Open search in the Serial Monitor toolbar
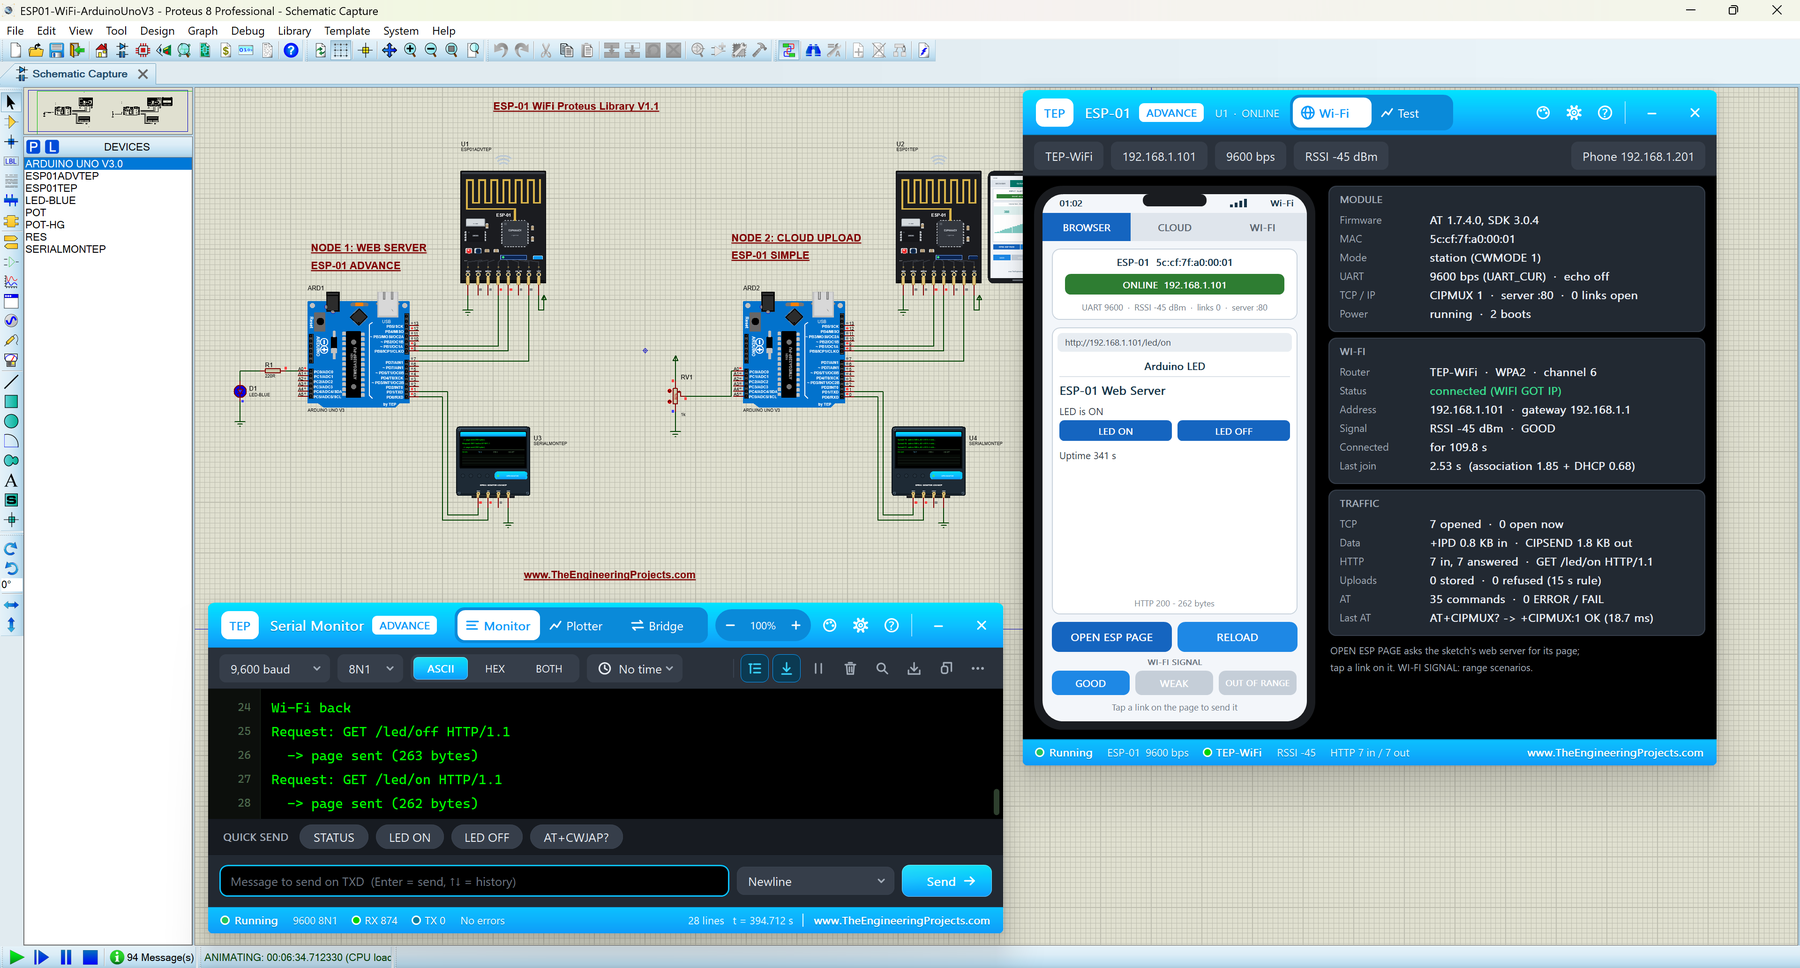The image size is (1800, 968). click(882, 669)
